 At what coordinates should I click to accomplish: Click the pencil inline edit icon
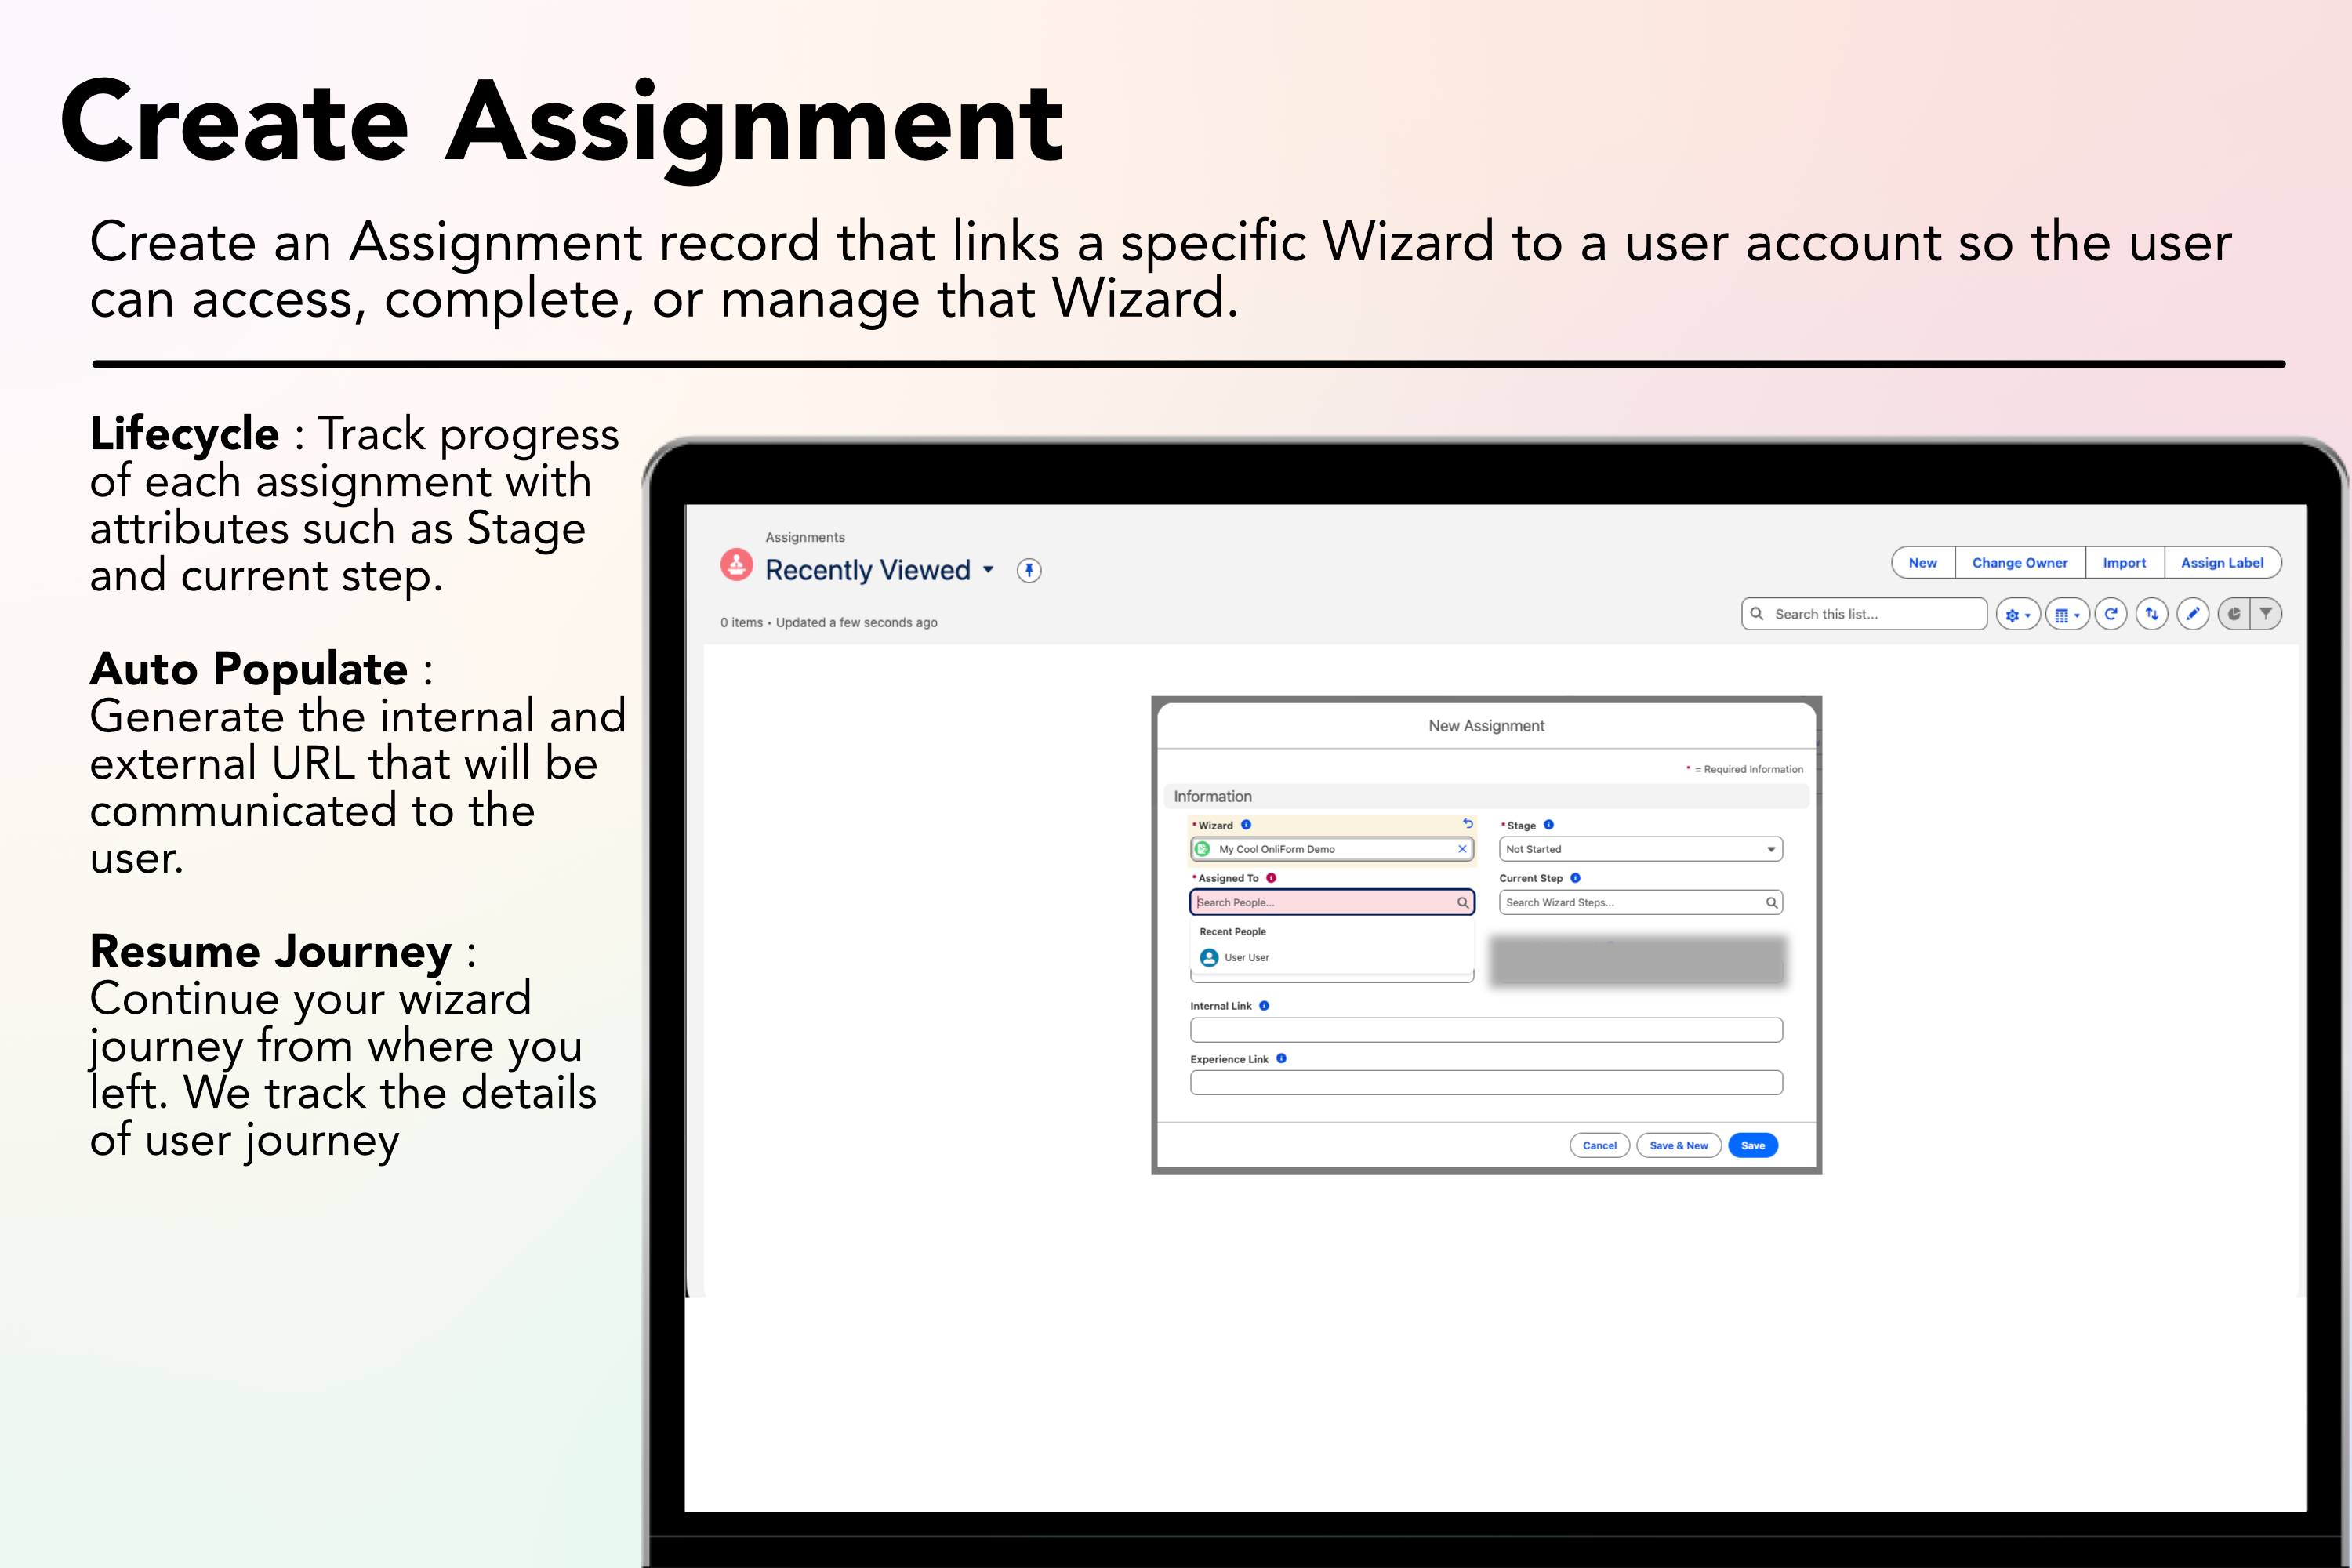click(x=2193, y=614)
